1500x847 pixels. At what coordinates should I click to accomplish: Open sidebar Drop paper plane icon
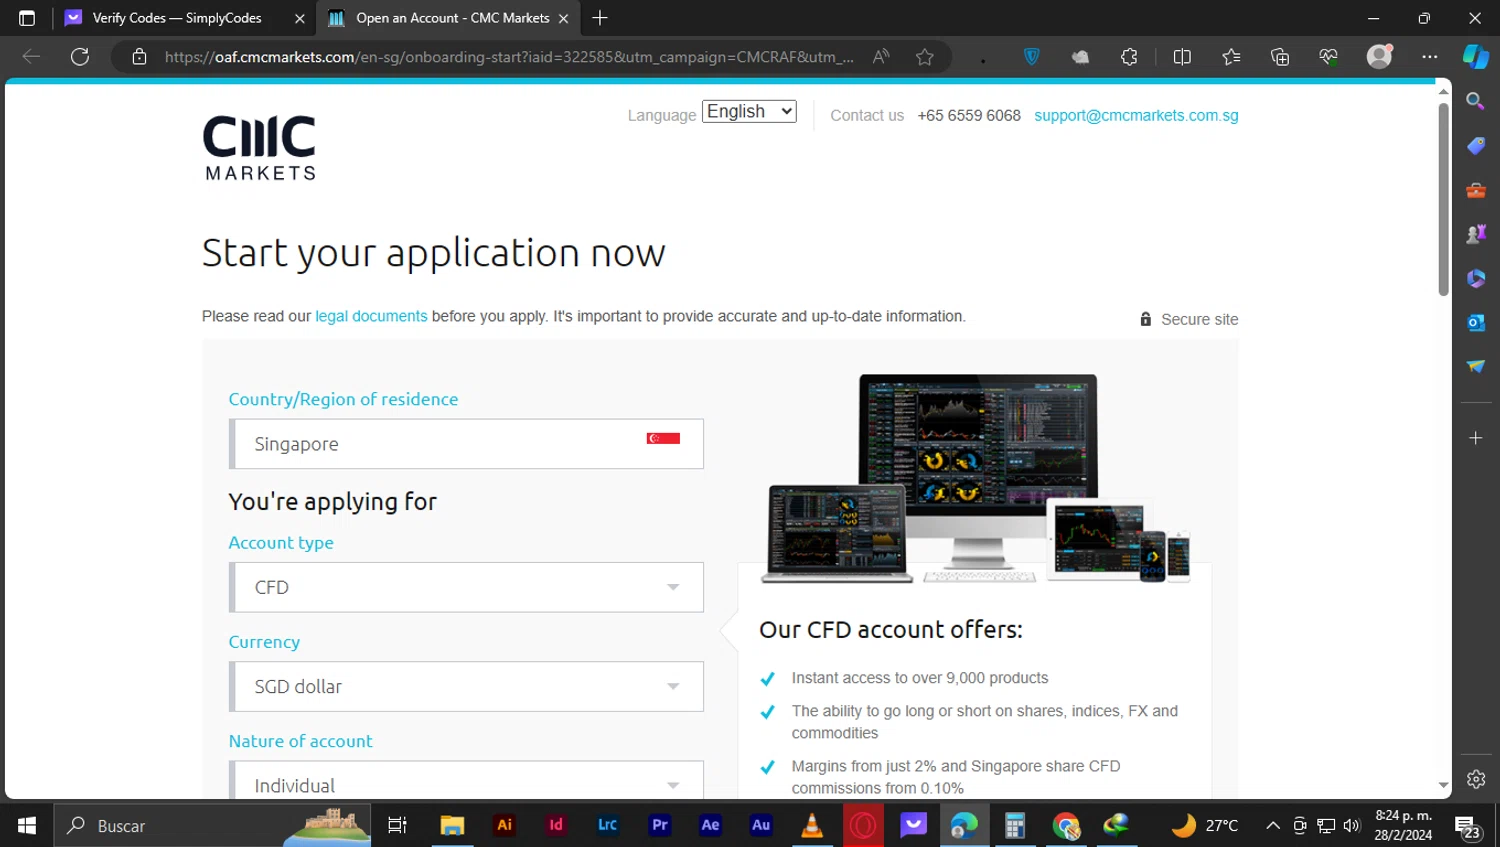pyautogui.click(x=1475, y=366)
